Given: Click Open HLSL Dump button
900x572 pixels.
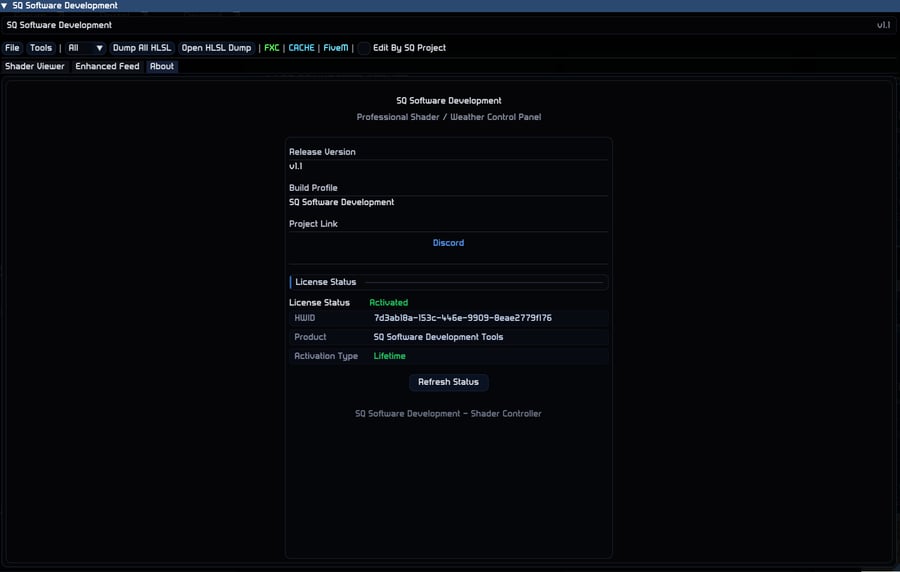Looking at the screenshot, I should (x=216, y=48).
